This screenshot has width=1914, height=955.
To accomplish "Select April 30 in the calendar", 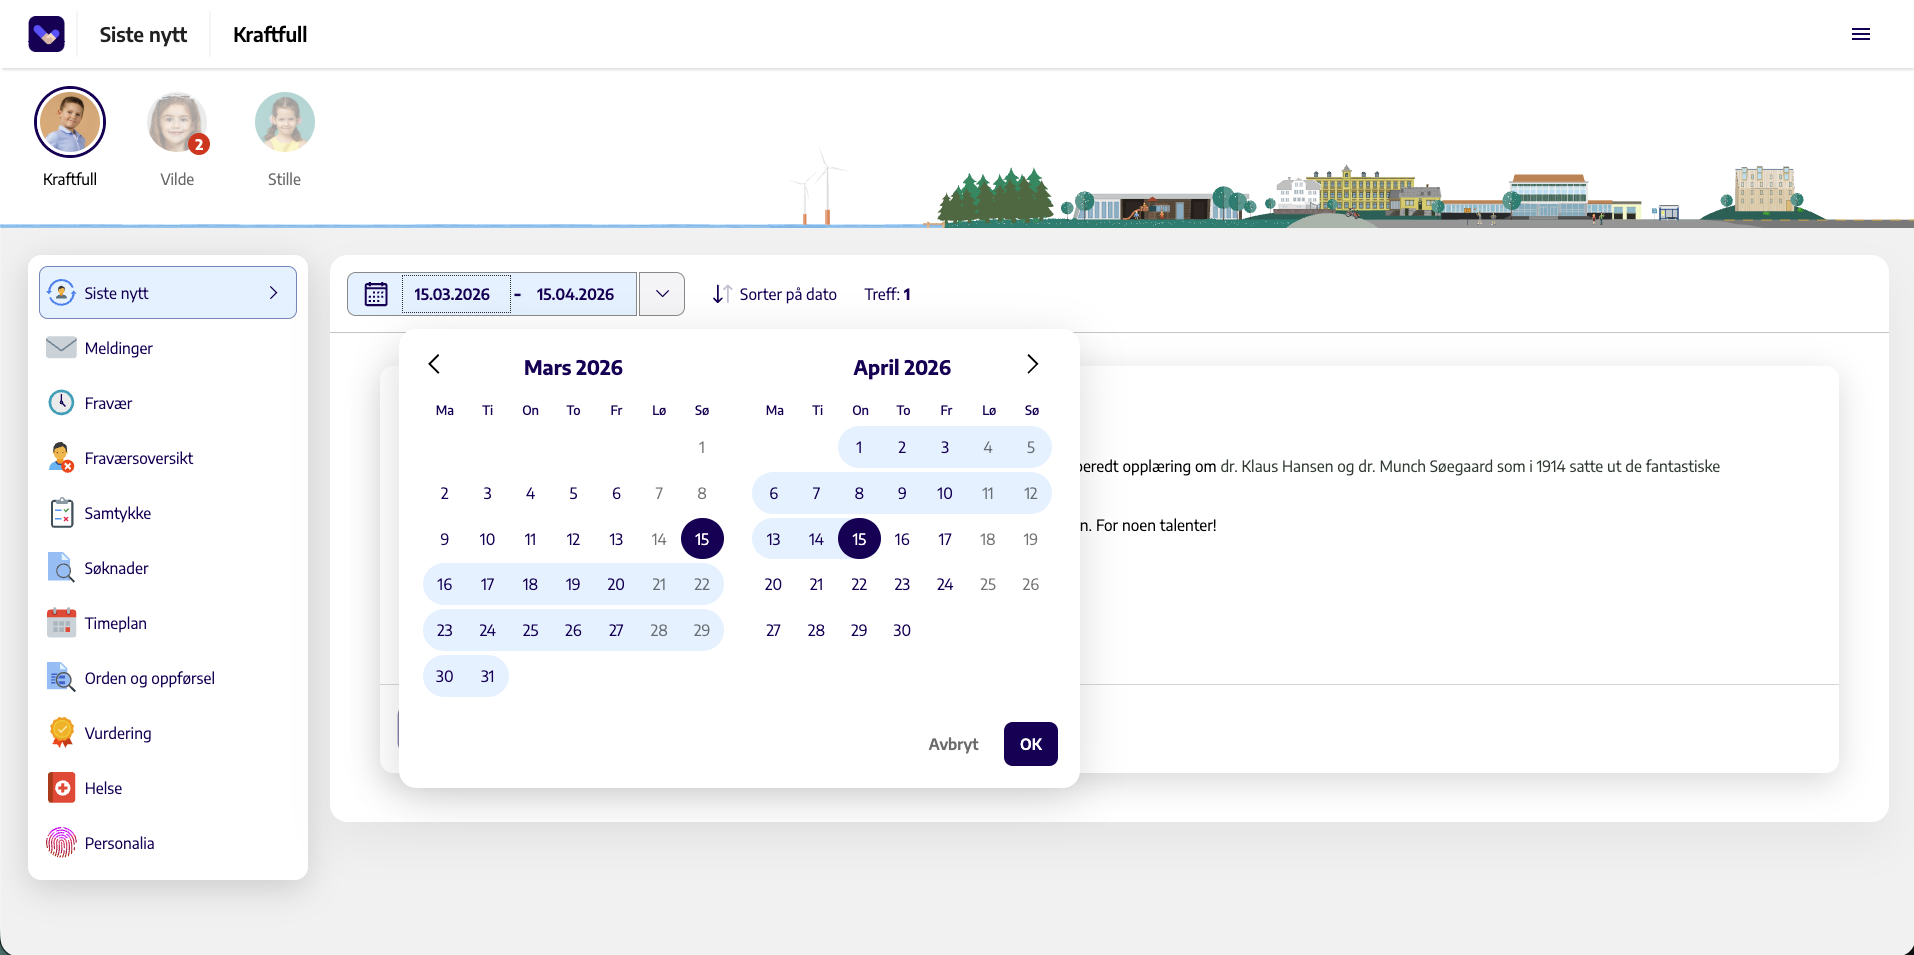I will [x=902, y=630].
